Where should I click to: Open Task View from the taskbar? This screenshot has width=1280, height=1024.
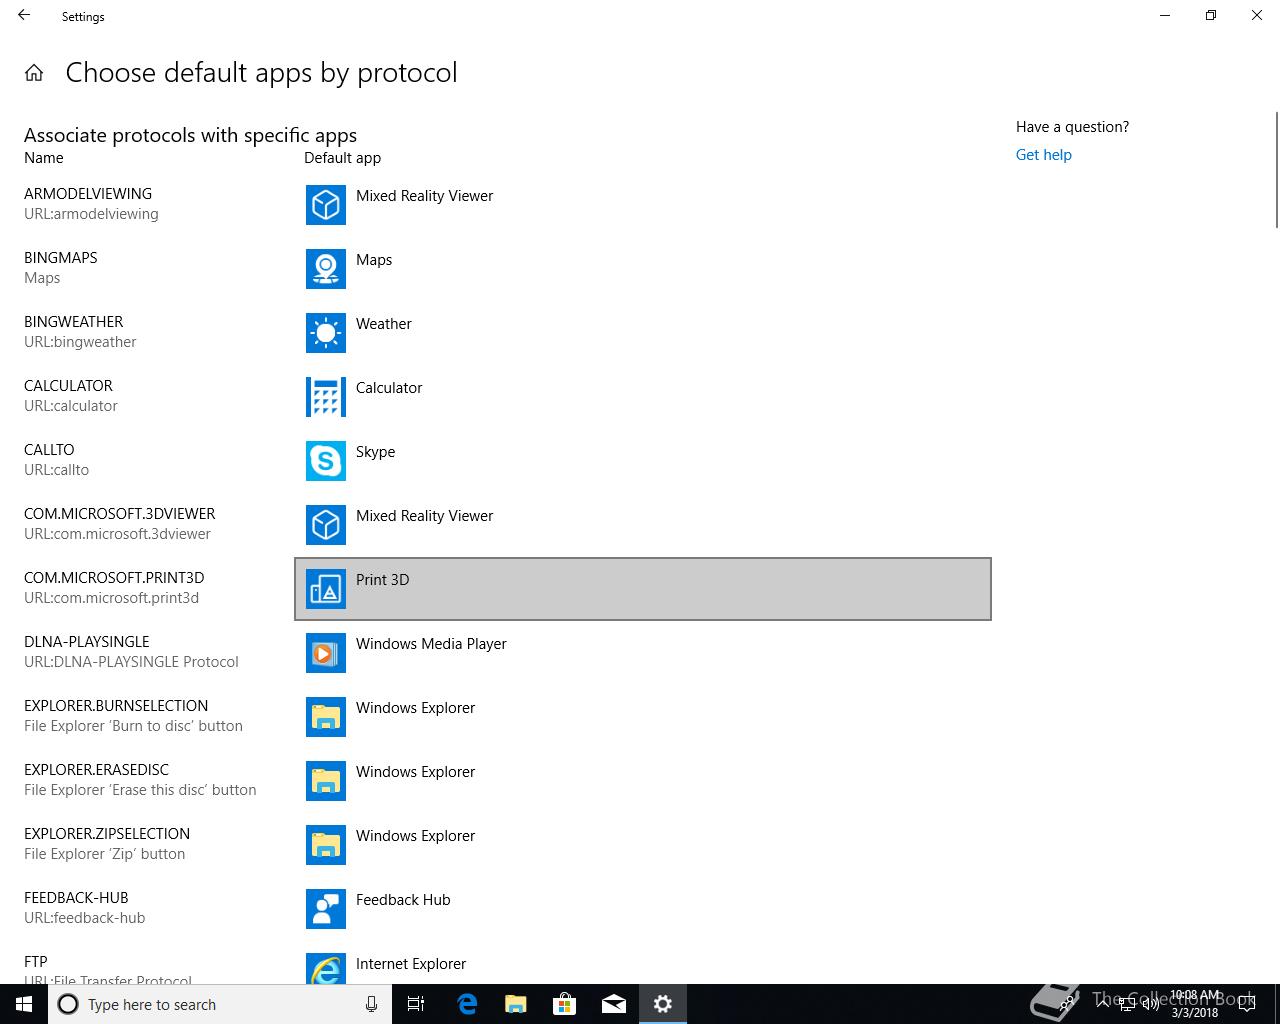pyautogui.click(x=416, y=1004)
